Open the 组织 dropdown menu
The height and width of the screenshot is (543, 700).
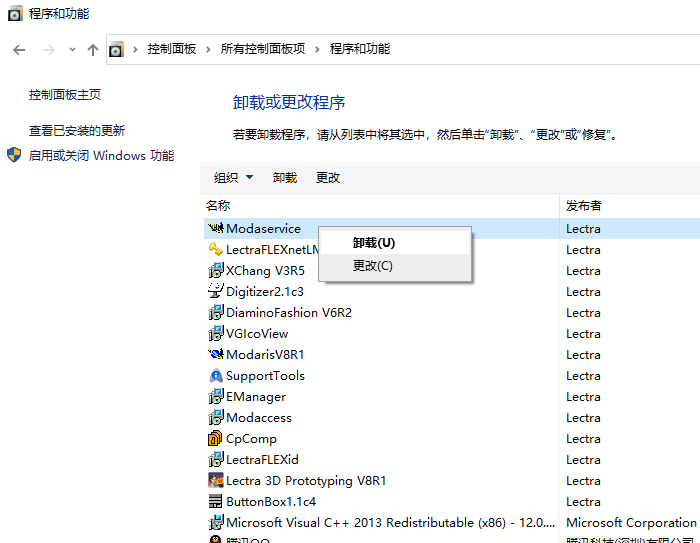pos(233,177)
